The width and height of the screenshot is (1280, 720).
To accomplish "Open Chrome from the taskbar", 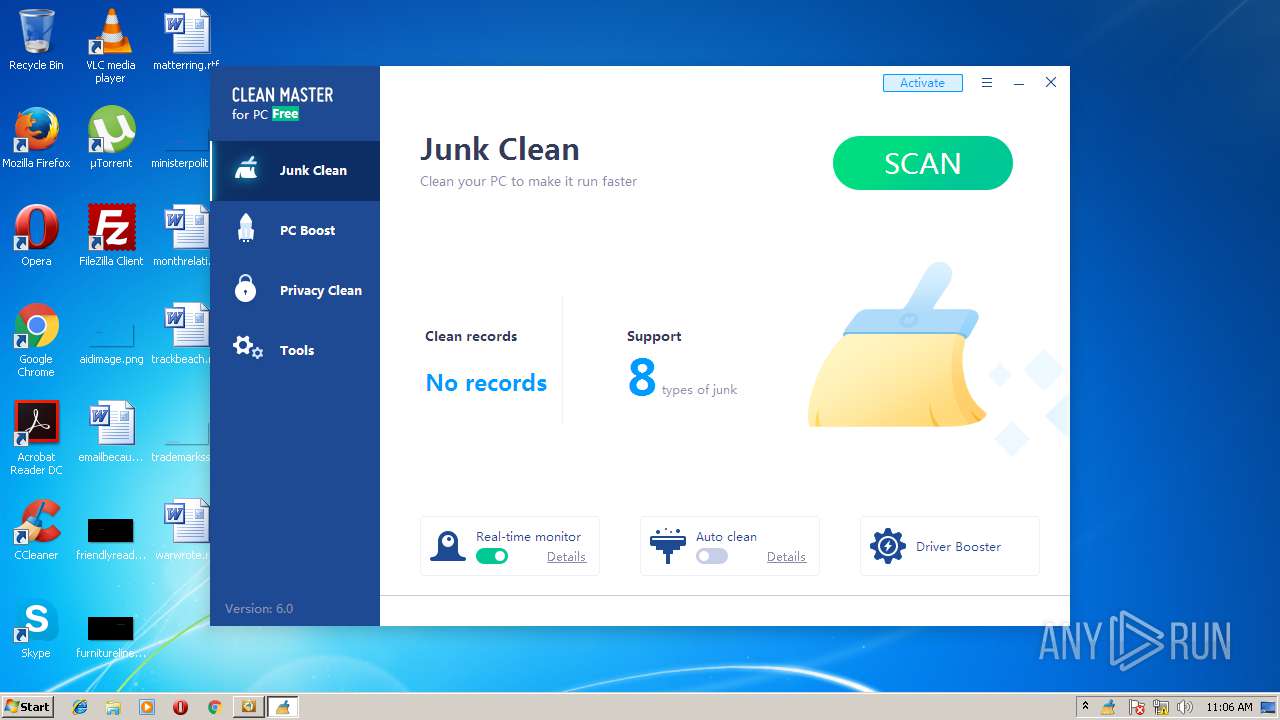I will (x=214, y=707).
